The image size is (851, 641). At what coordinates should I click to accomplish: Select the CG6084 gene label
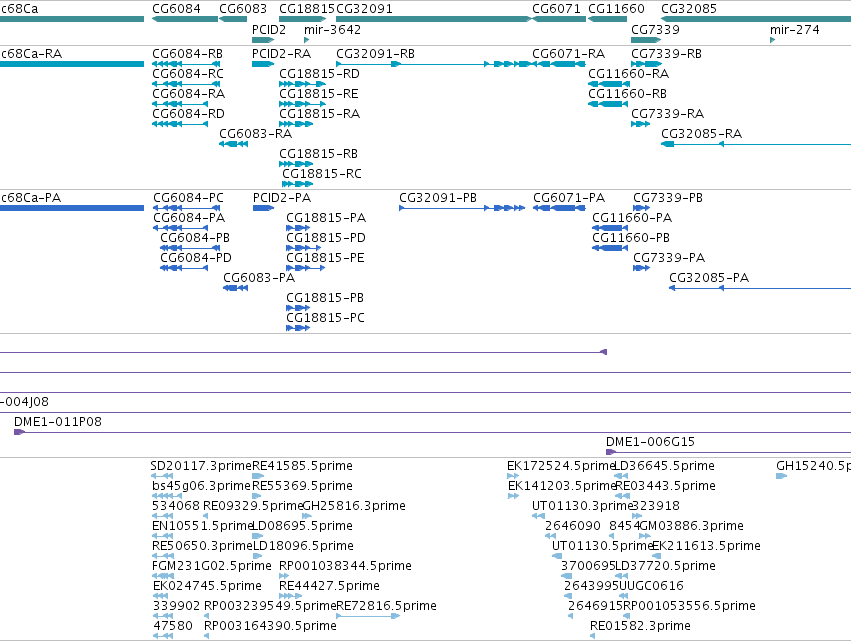coord(176,9)
